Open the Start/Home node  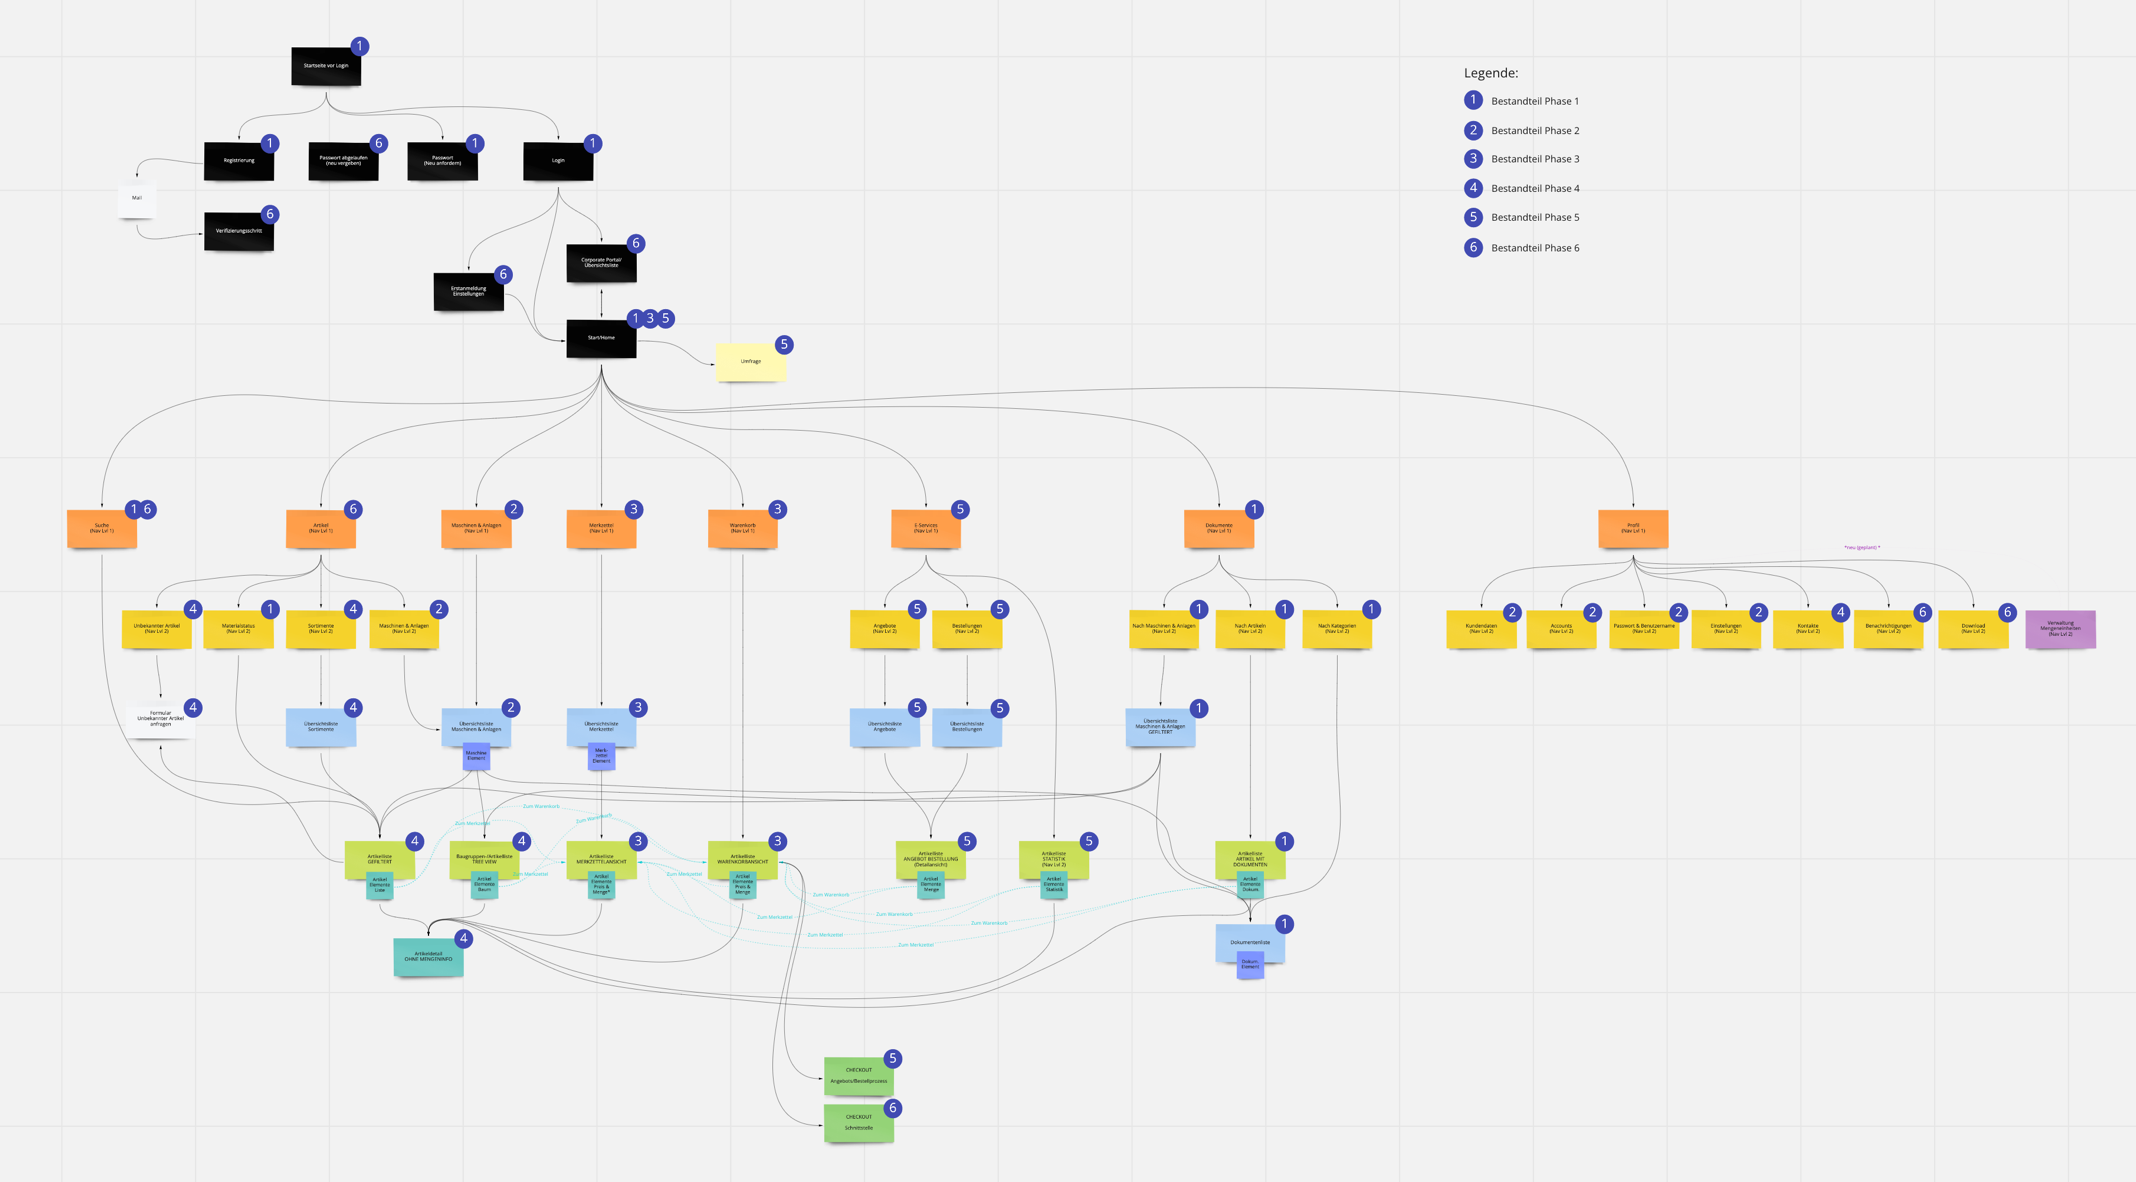tap(601, 338)
